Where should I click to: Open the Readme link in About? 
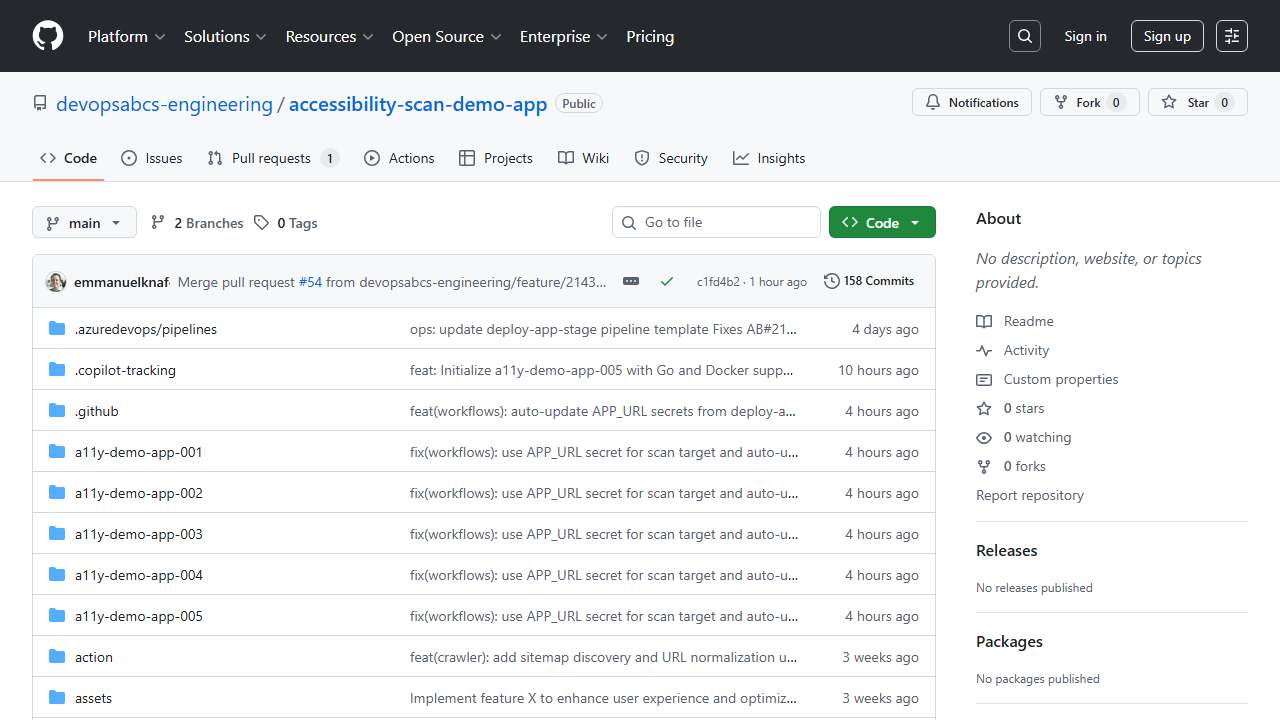pyautogui.click(x=1029, y=321)
